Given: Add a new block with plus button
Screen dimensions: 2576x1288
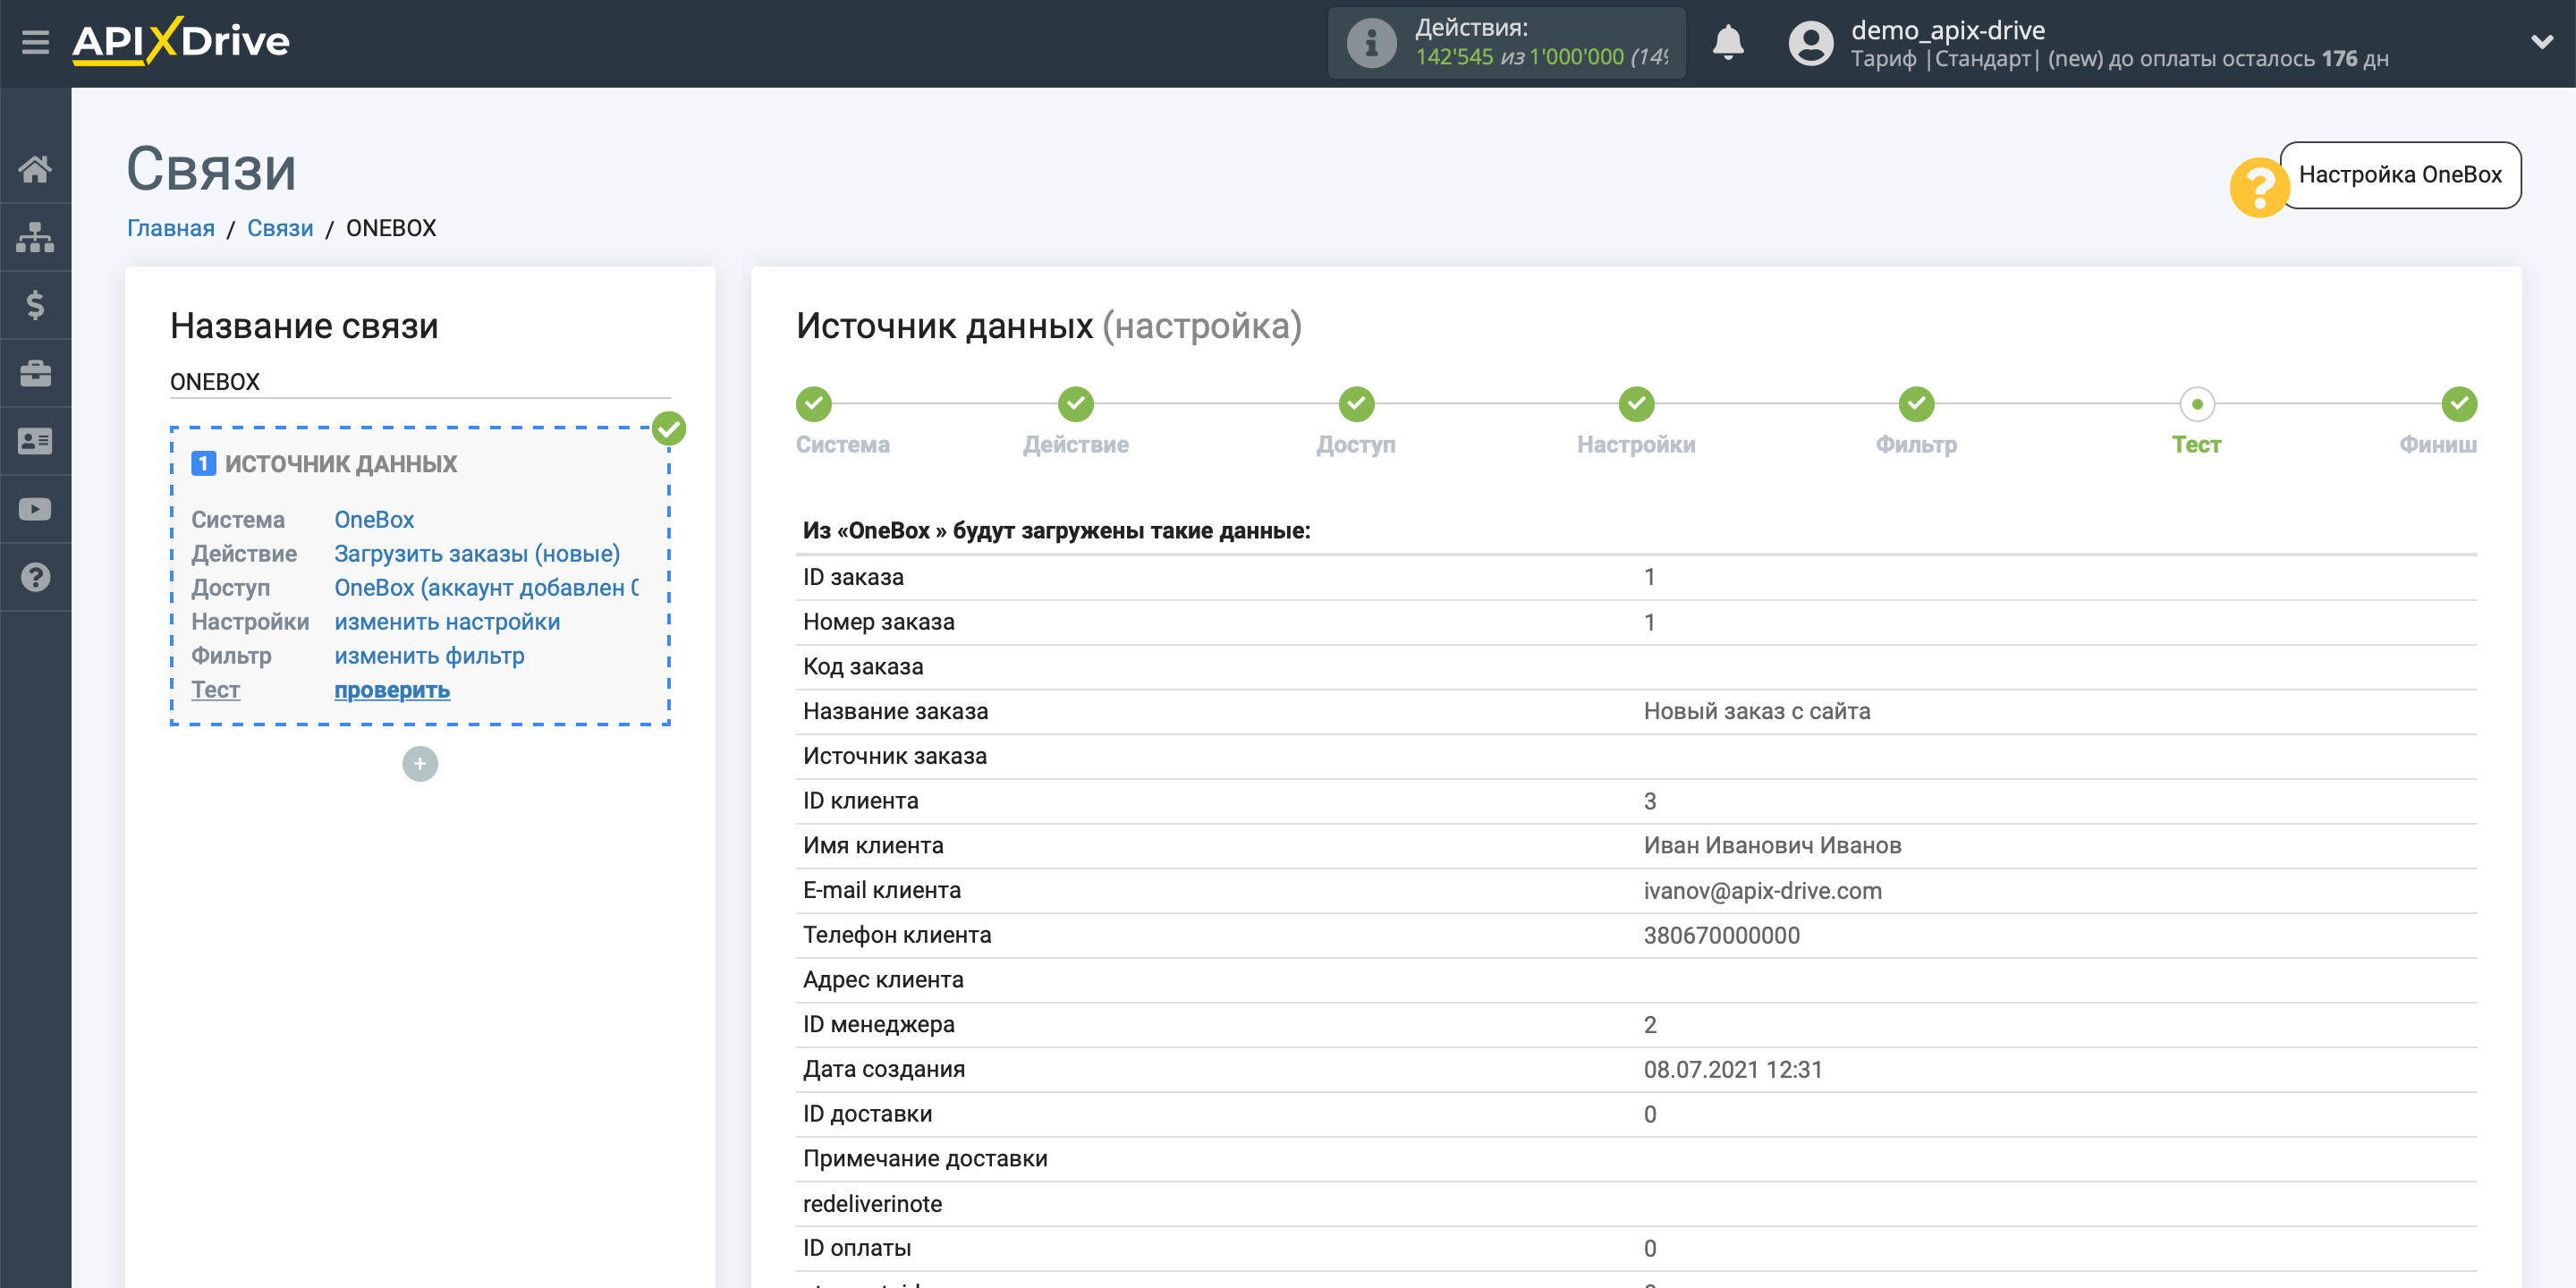Looking at the screenshot, I should tap(420, 764).
